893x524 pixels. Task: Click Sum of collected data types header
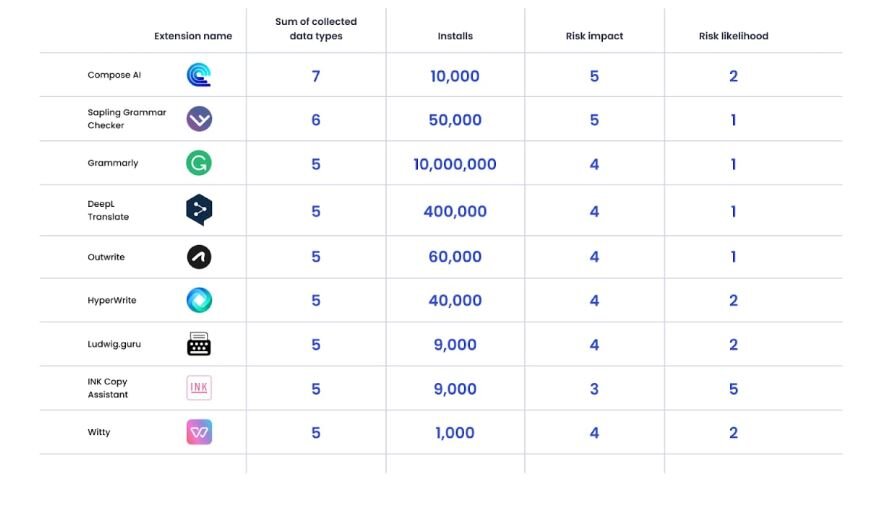[x=316, y=29]
